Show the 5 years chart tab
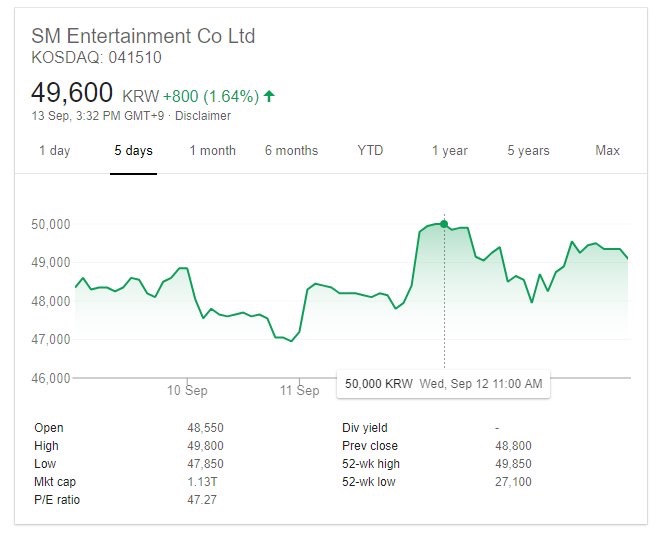Screen dimensions: 665x537 pos(528,151)
